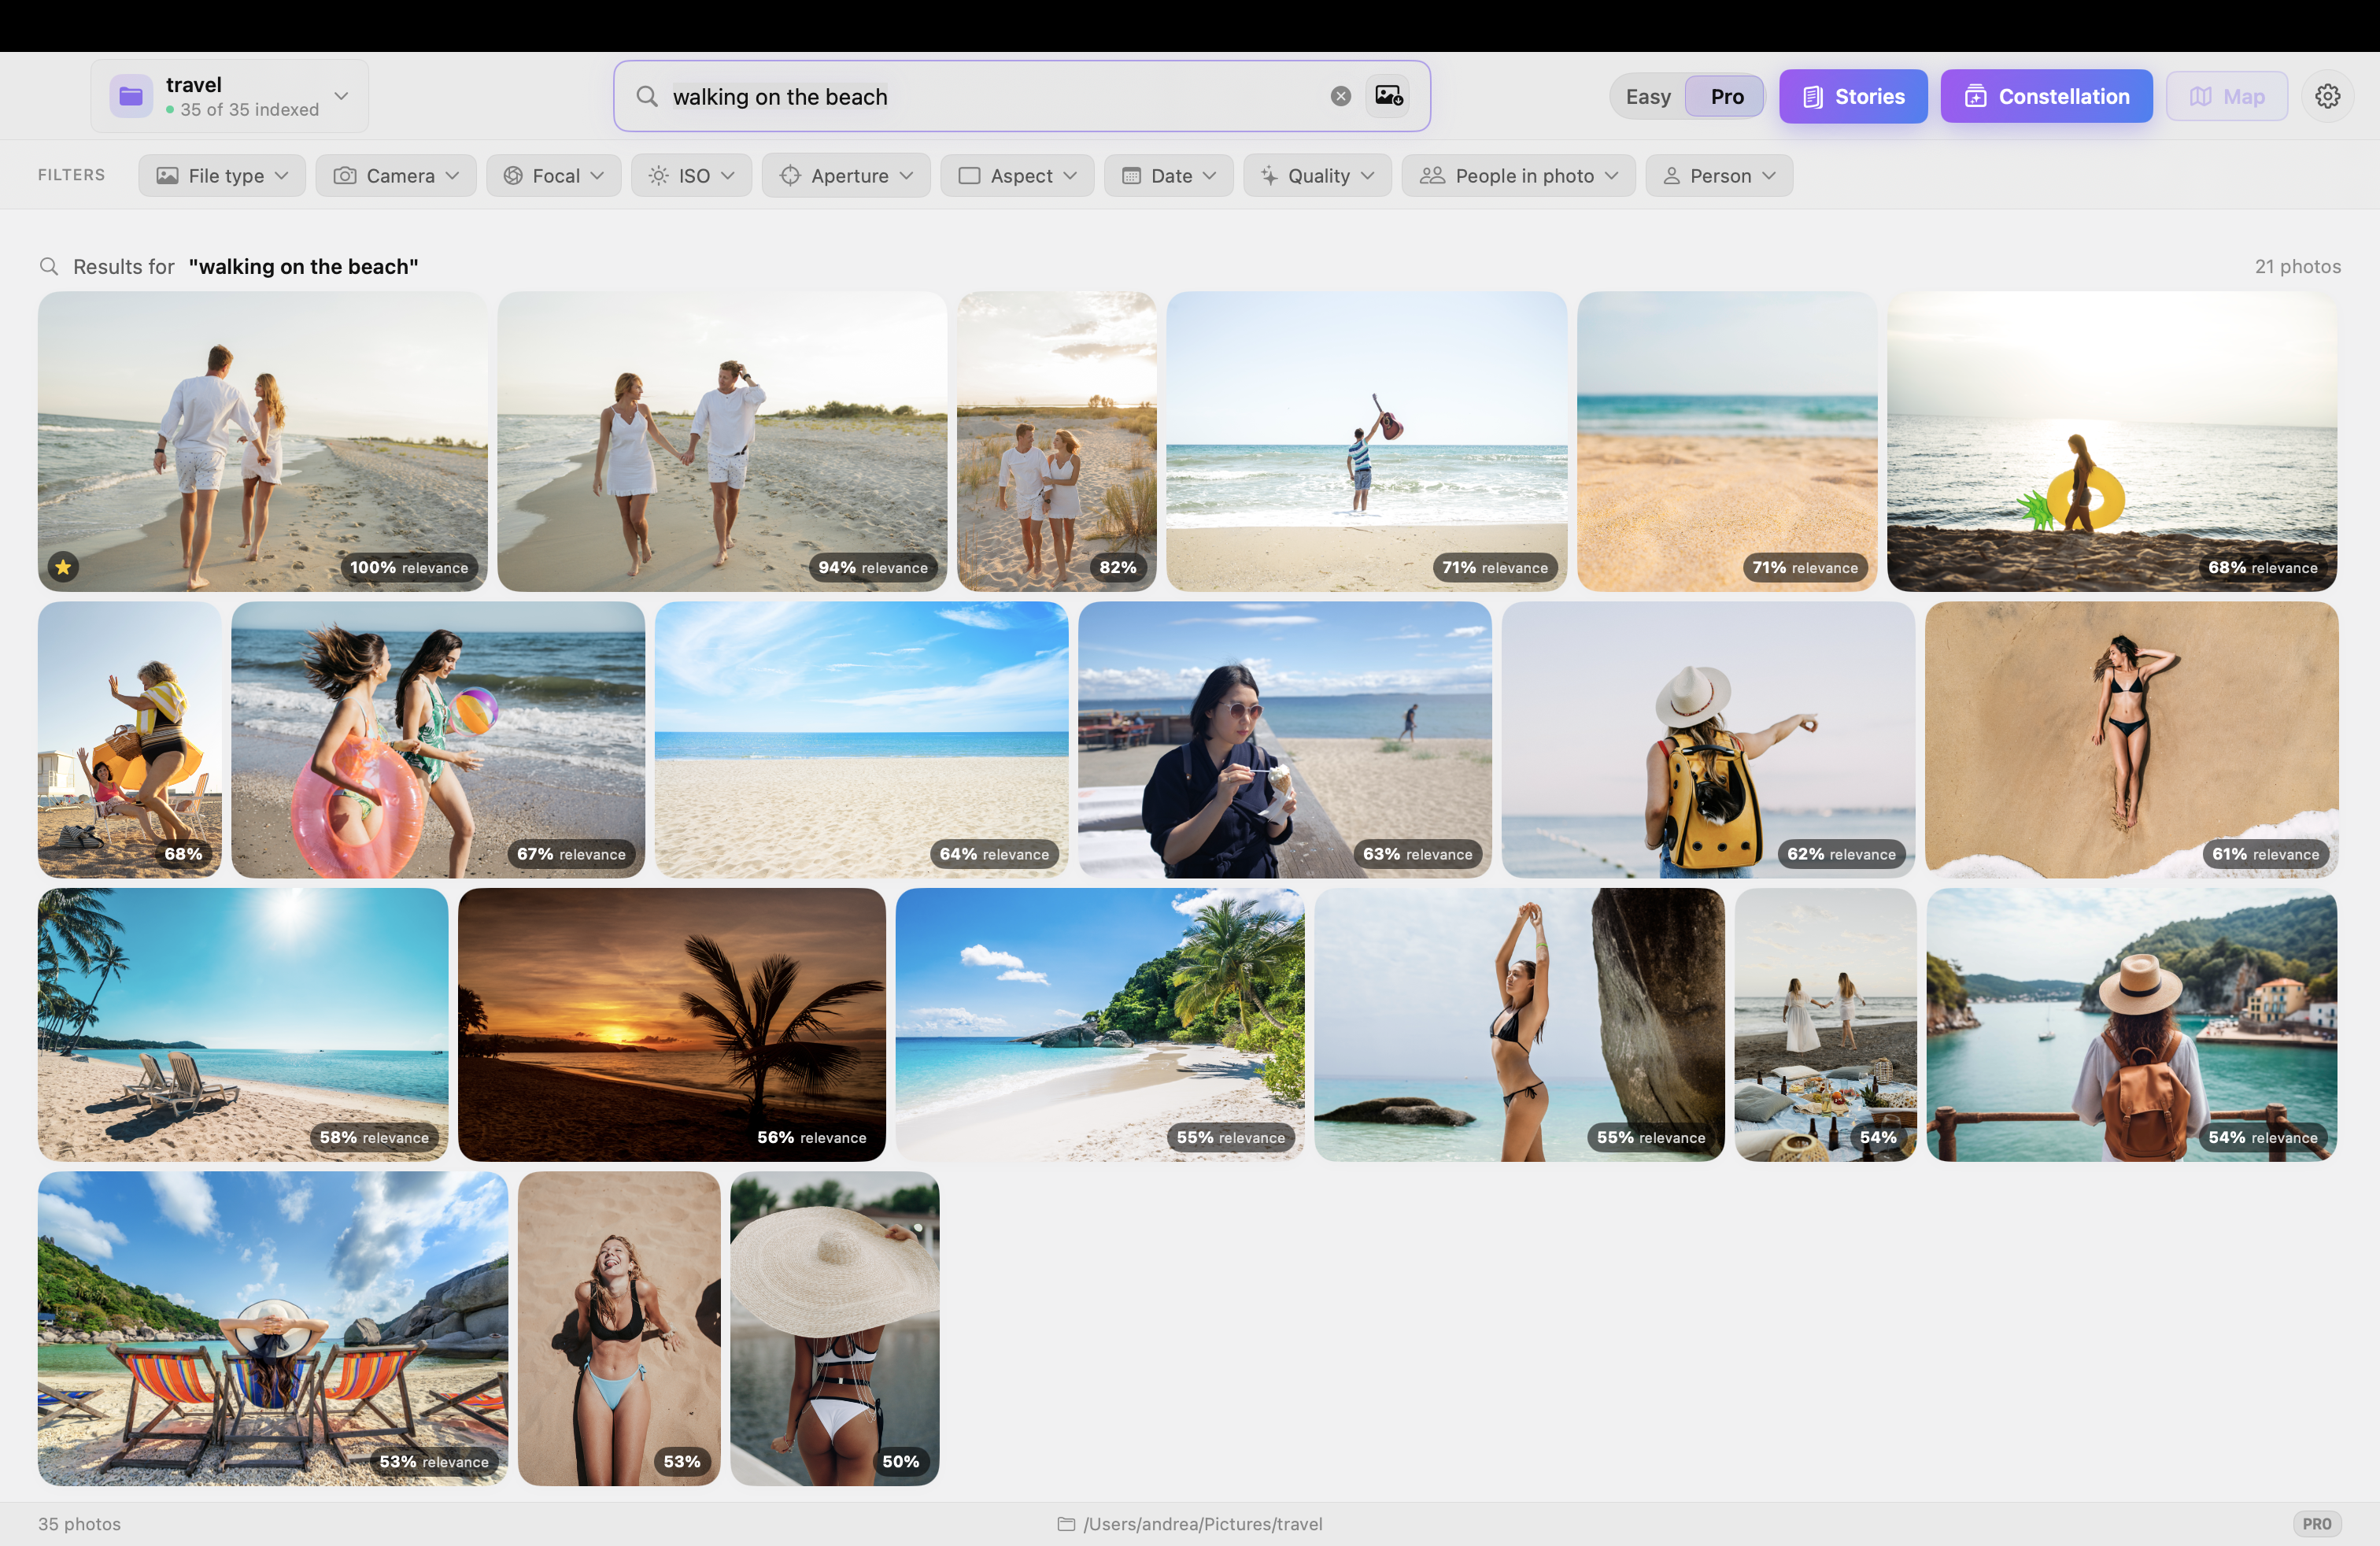Expand the Date filter

[x=1168, y=175]
